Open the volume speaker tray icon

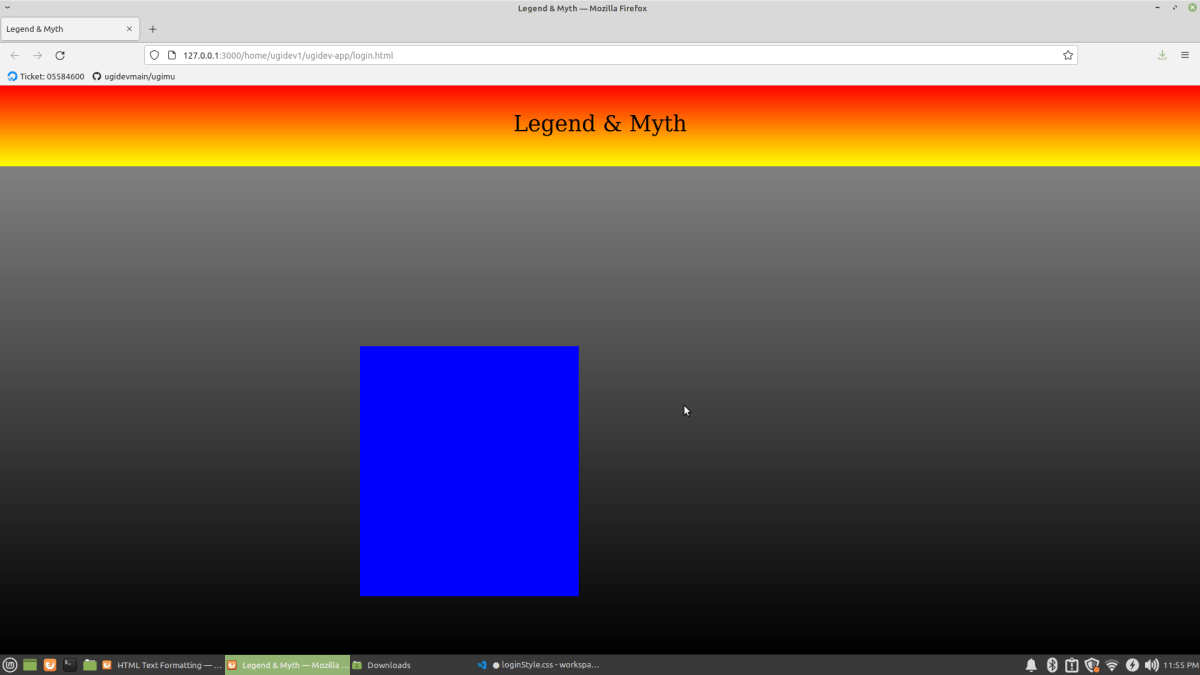[x=1152, y=665]
